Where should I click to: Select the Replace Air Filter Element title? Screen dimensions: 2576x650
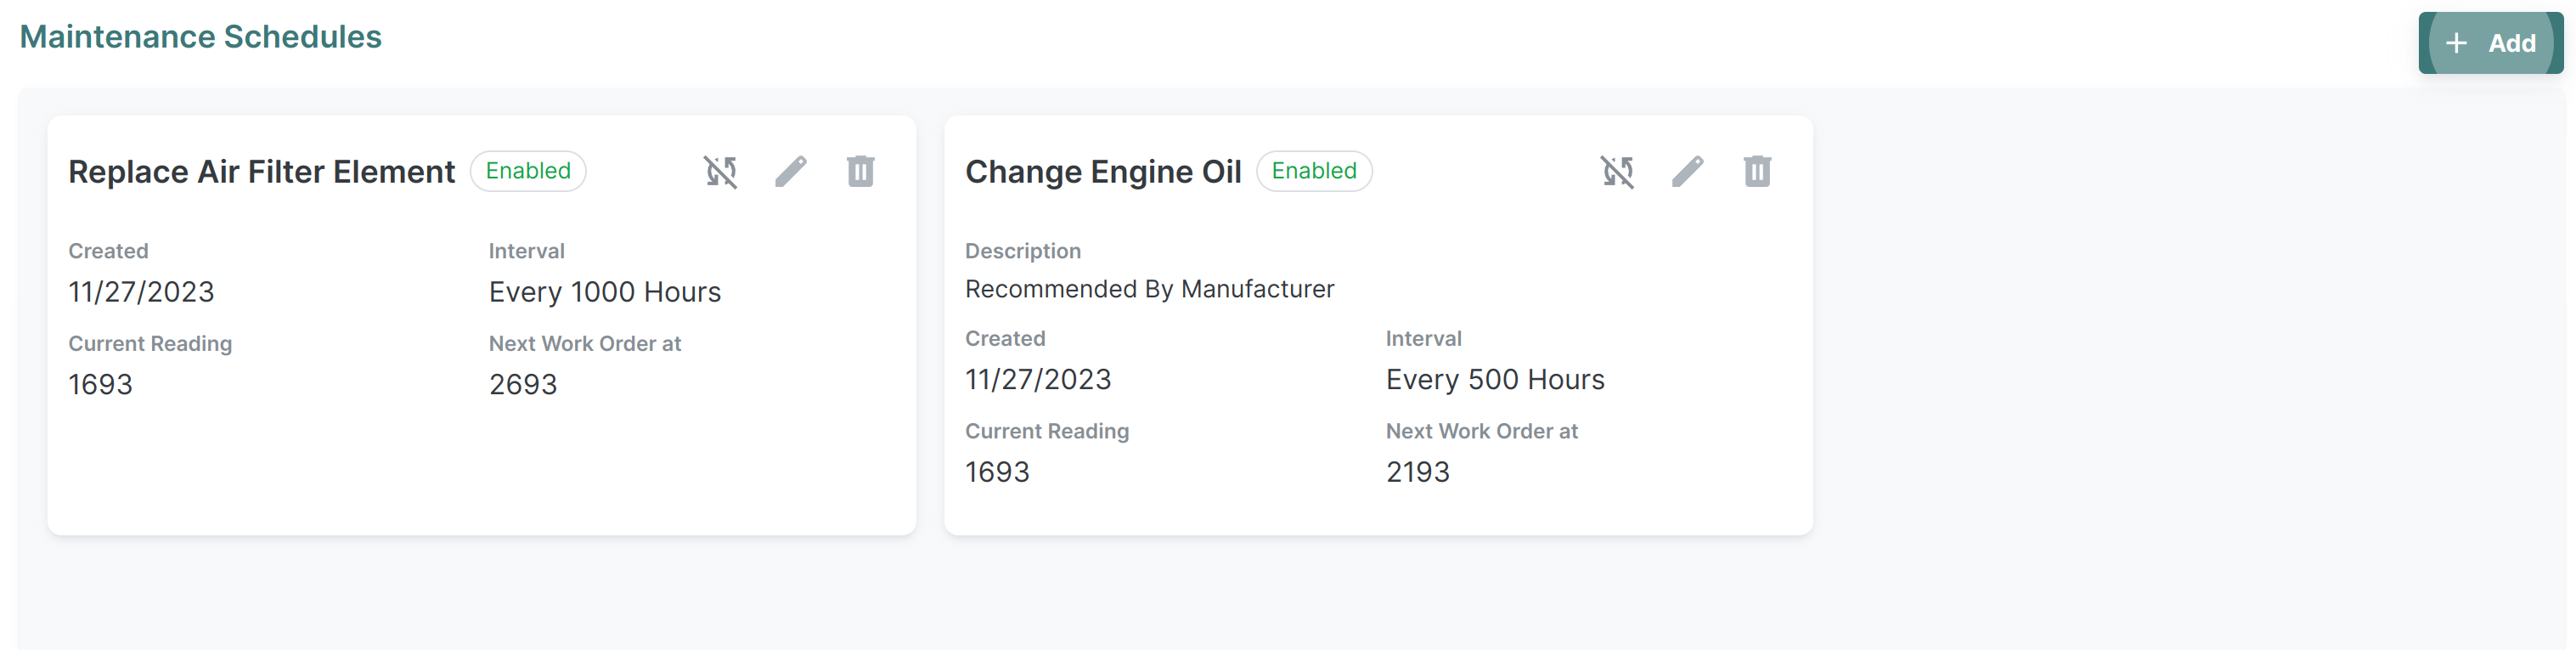(x=261, y=172)
